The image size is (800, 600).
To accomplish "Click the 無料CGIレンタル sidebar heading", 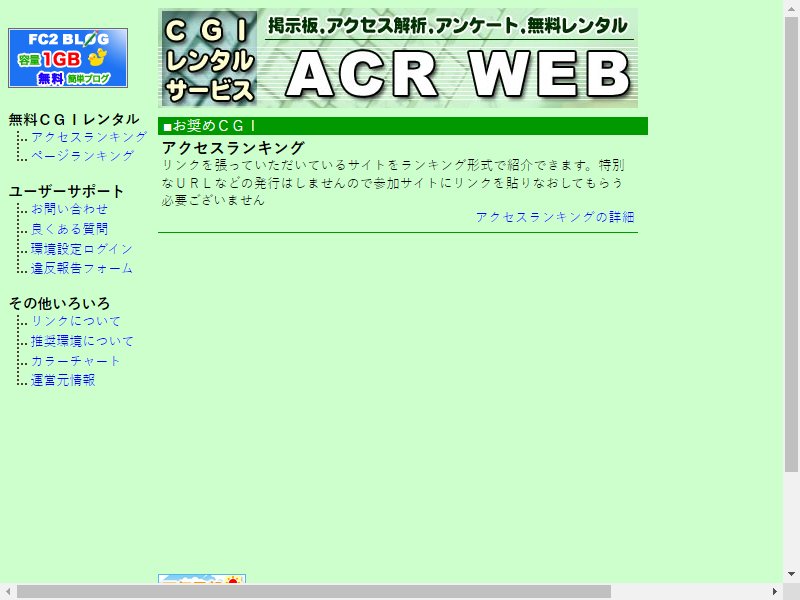I will point(74,119).
